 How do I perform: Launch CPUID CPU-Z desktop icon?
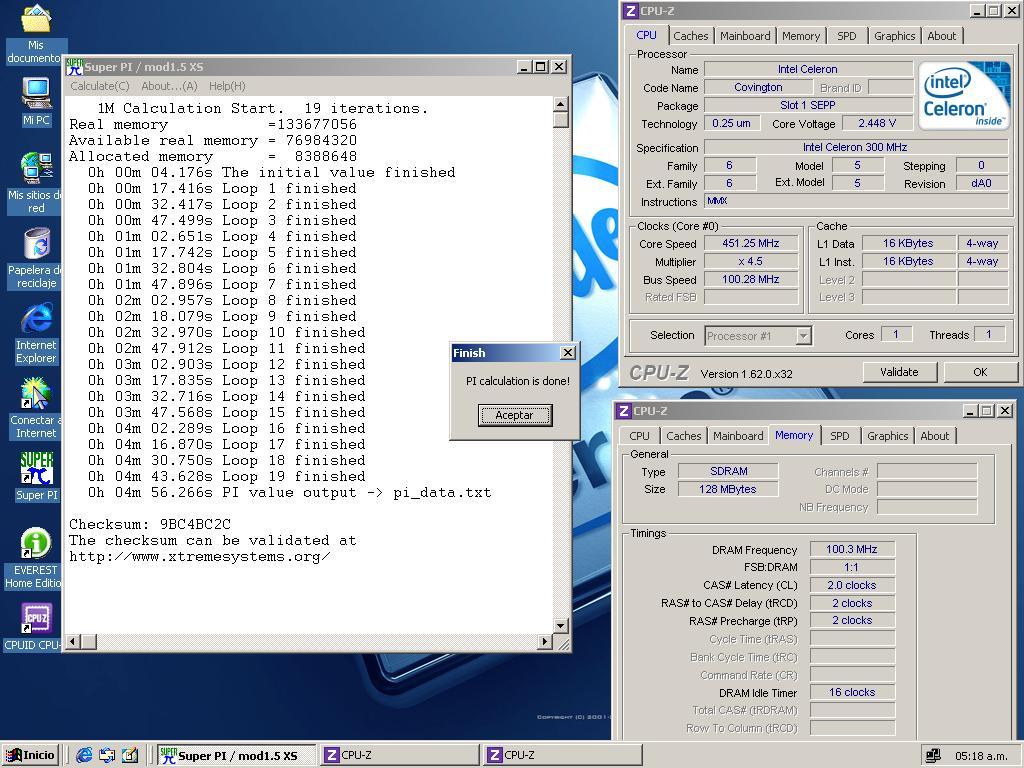coord(35,627)
